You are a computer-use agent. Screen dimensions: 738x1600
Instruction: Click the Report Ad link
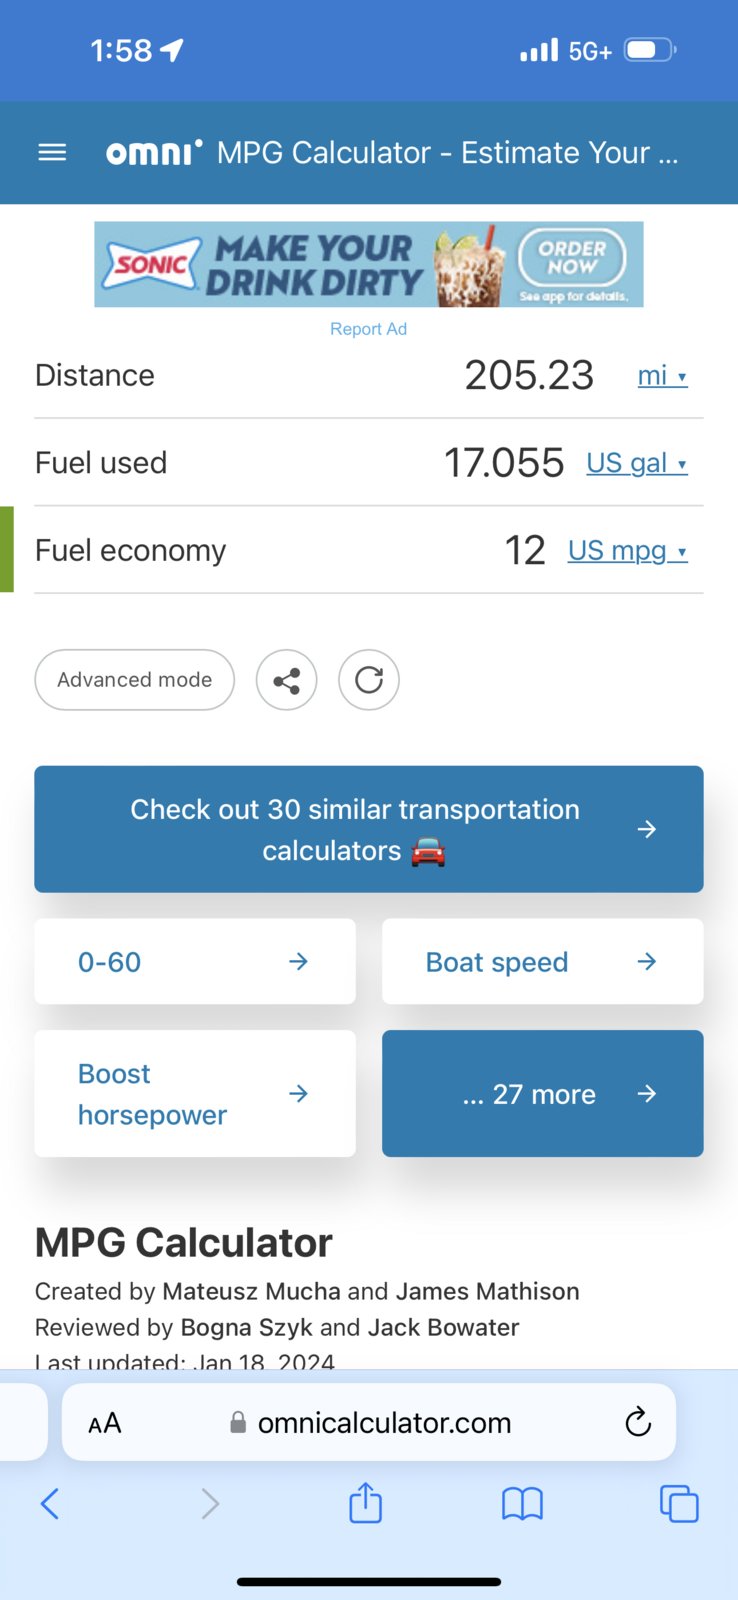pyautogui.click(x=369, y=329)
